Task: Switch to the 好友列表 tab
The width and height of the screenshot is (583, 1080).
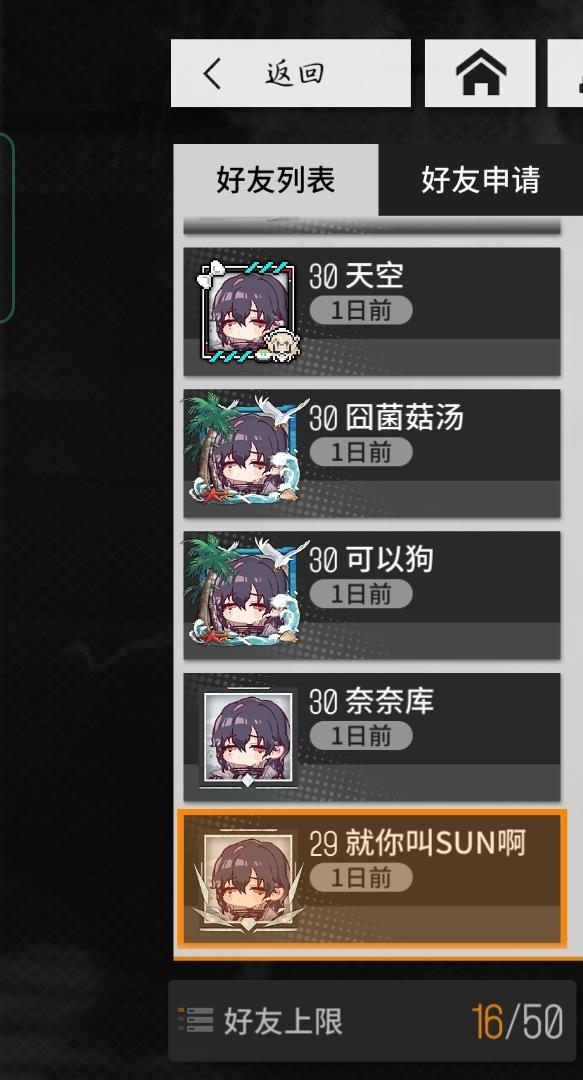Action: pyautogui.click(x=276, y=180)
